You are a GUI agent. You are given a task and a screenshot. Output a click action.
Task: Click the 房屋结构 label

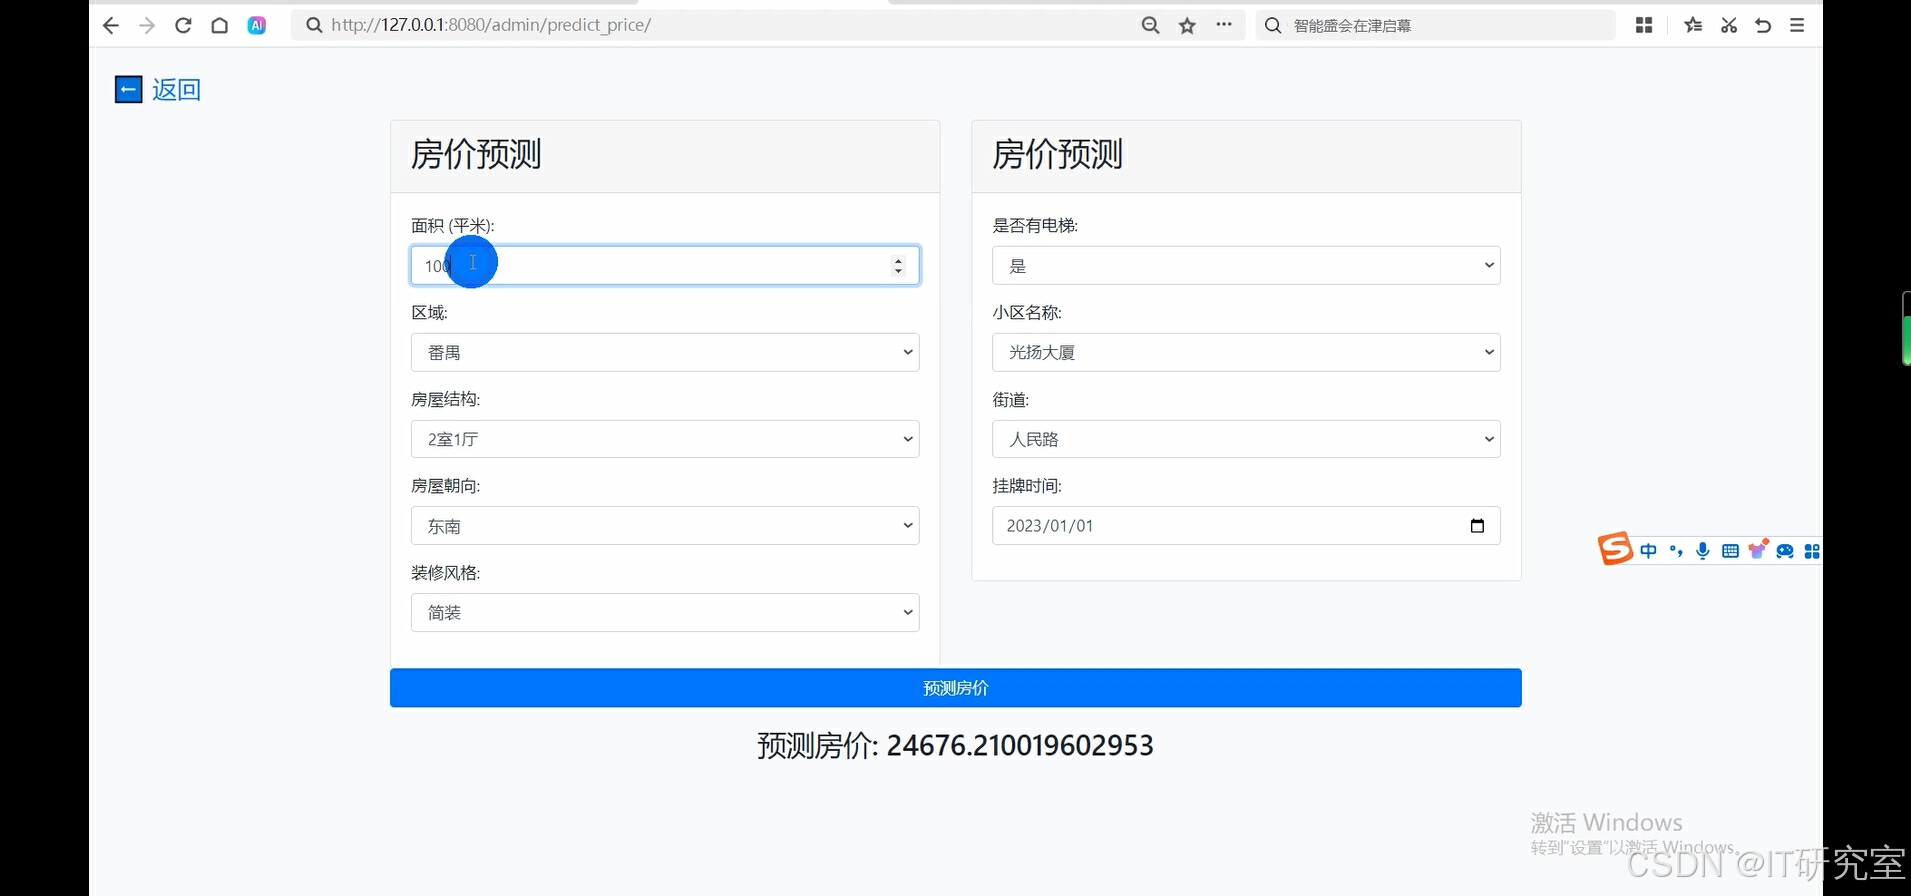click(x=446, y=400)
